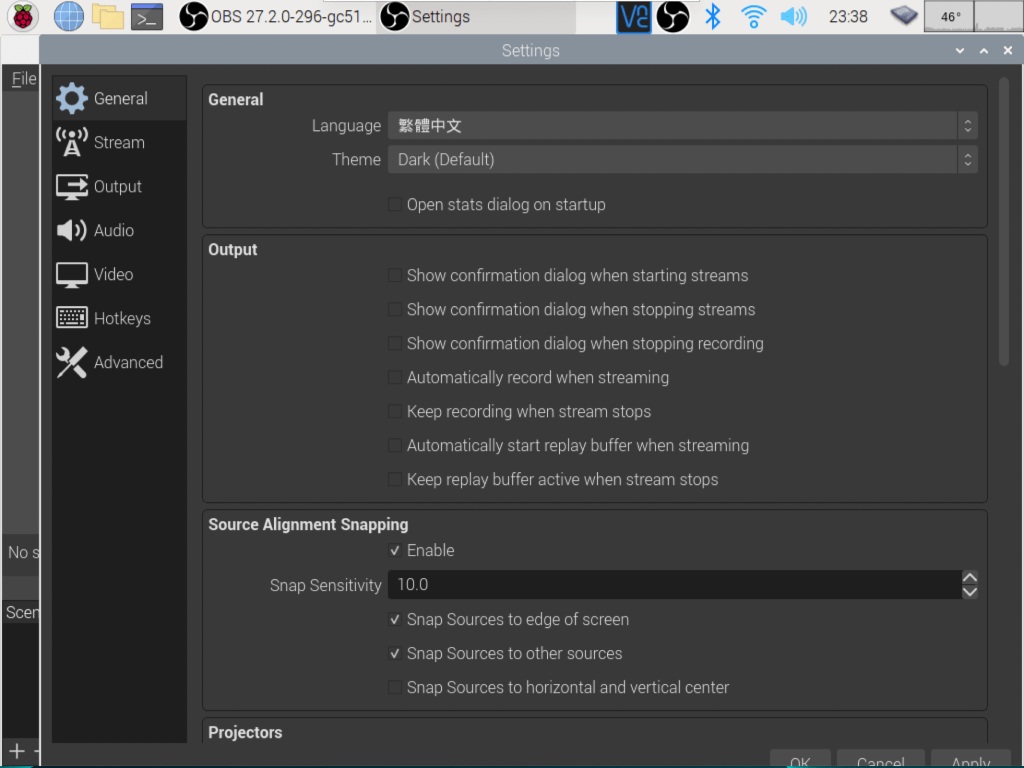
Task: Click the Bluetooth tray icon
Action: 712,16
